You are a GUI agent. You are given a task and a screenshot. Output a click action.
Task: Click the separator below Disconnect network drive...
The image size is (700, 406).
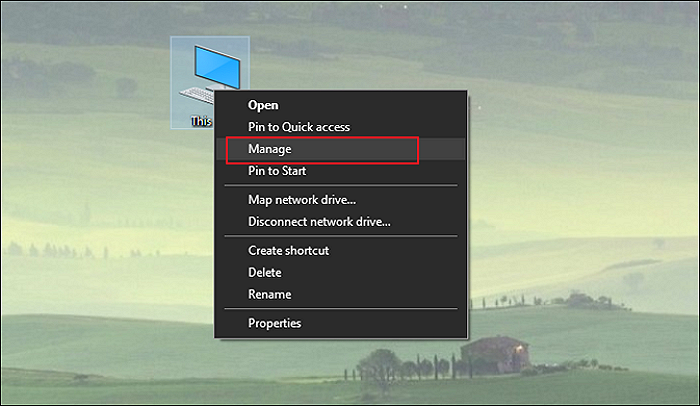coord(340,236)
